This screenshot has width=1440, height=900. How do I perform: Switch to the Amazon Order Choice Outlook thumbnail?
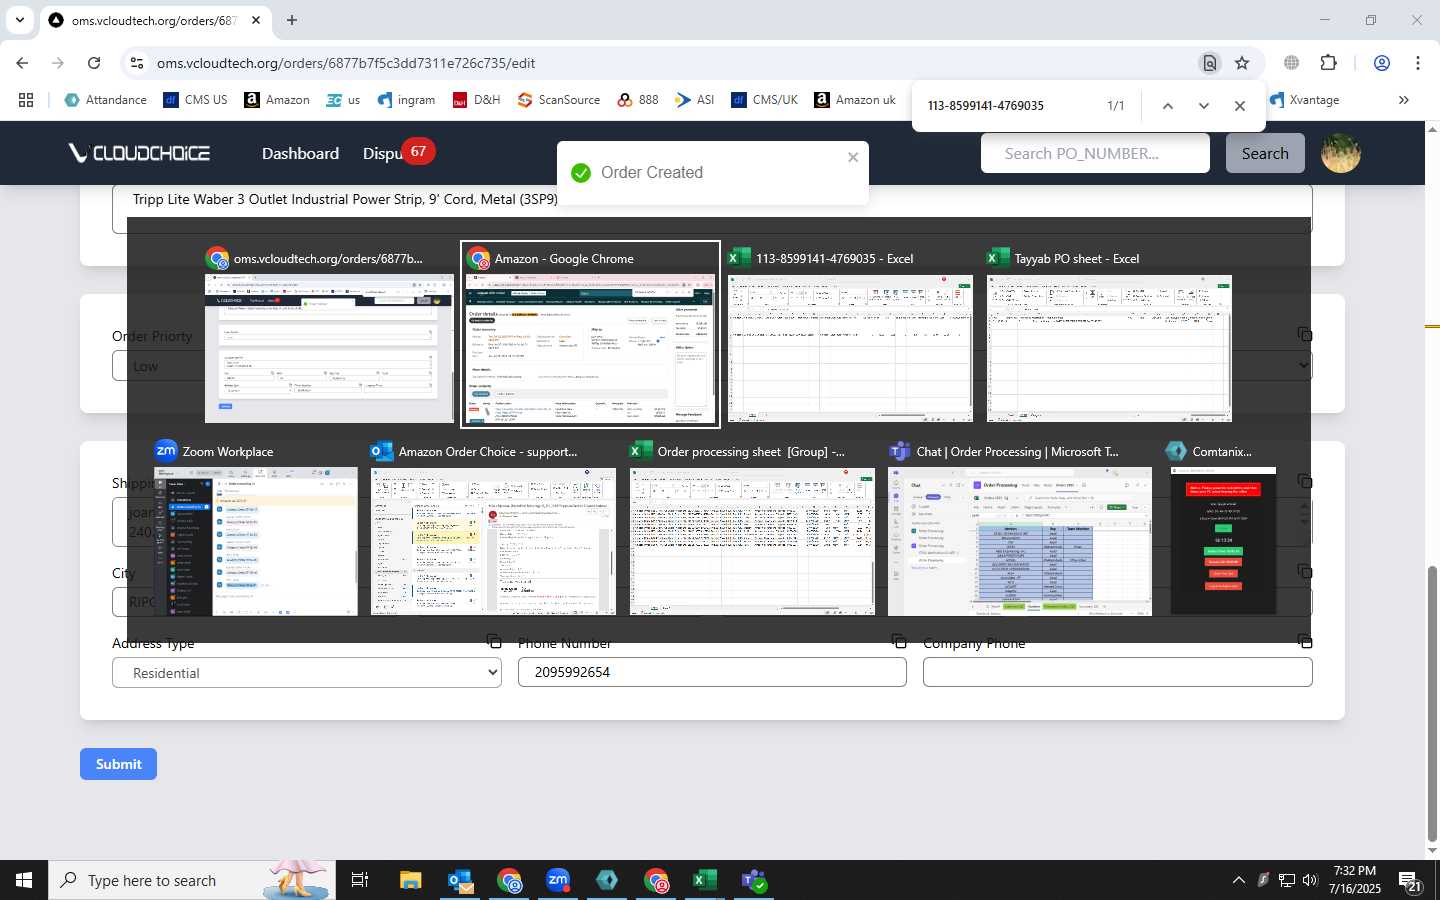(493, 529)
